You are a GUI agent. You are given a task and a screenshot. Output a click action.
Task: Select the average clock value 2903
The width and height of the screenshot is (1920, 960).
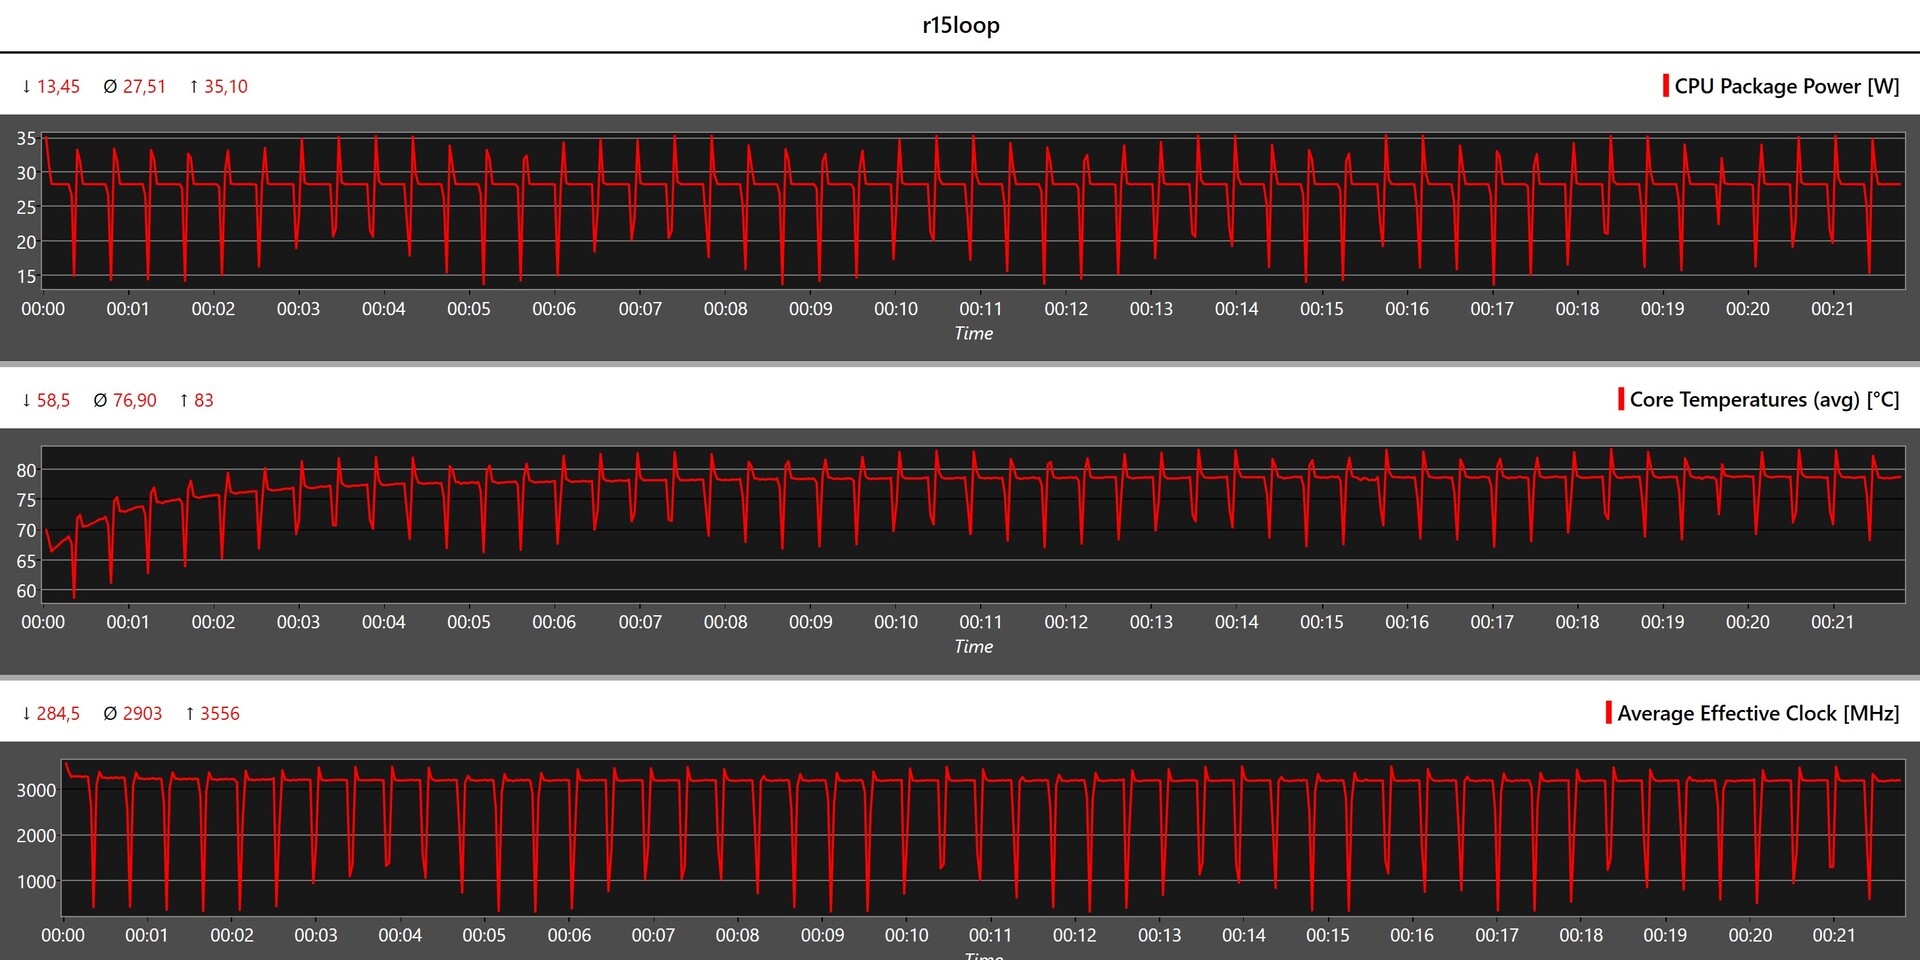tap(142, 714)
